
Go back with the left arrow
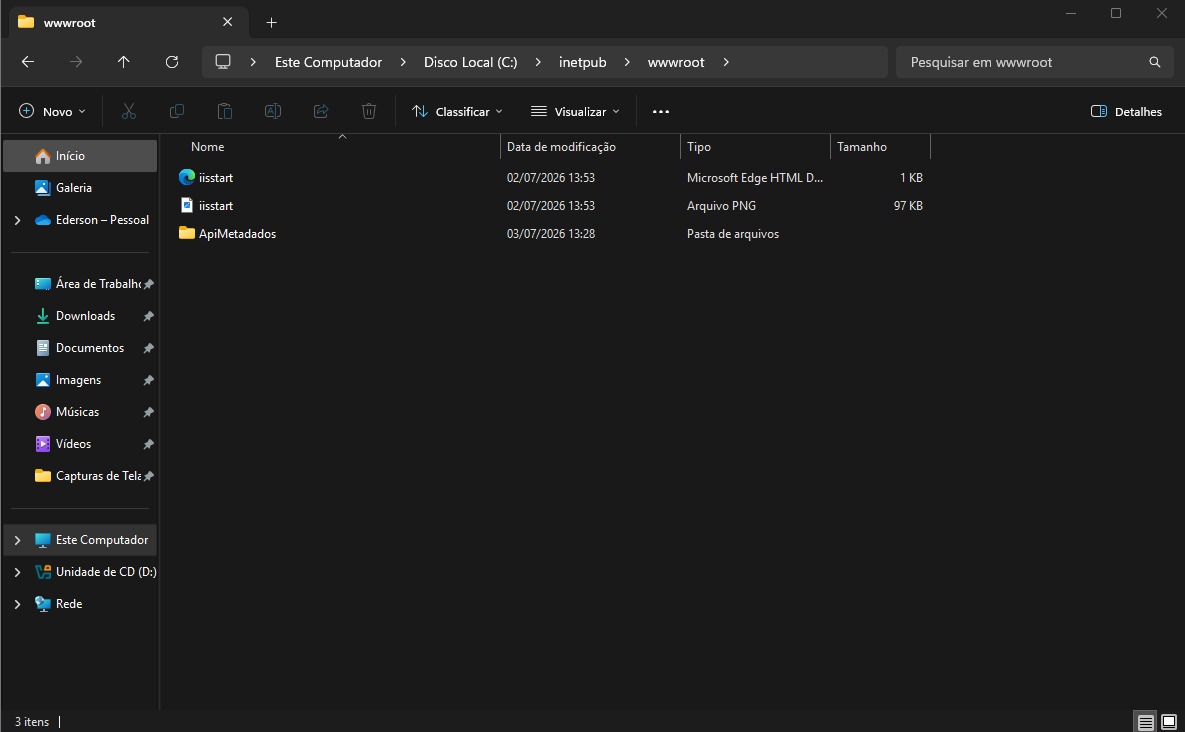(x=28, y=62)
